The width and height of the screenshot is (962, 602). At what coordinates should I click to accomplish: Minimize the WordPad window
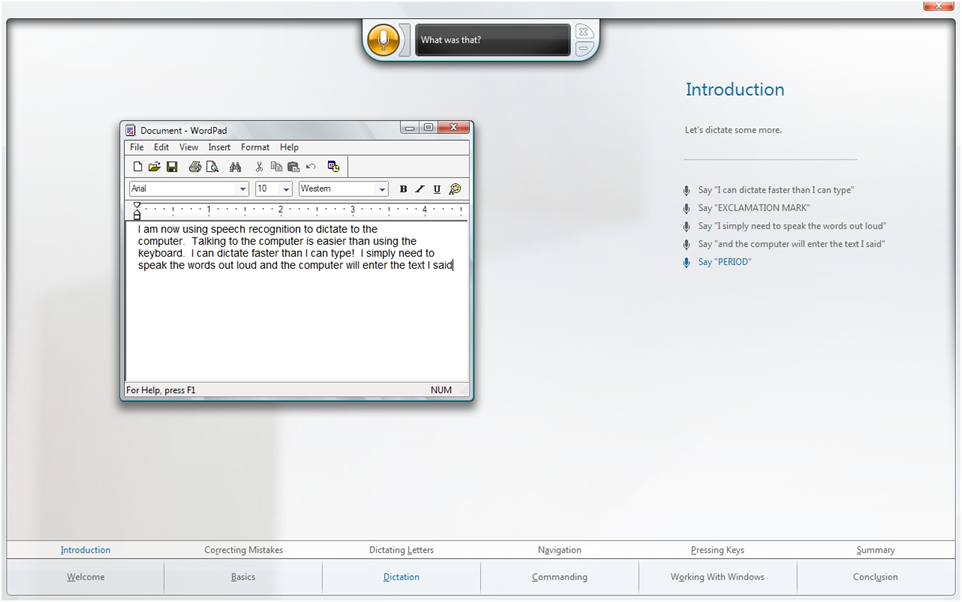point(409,128)
